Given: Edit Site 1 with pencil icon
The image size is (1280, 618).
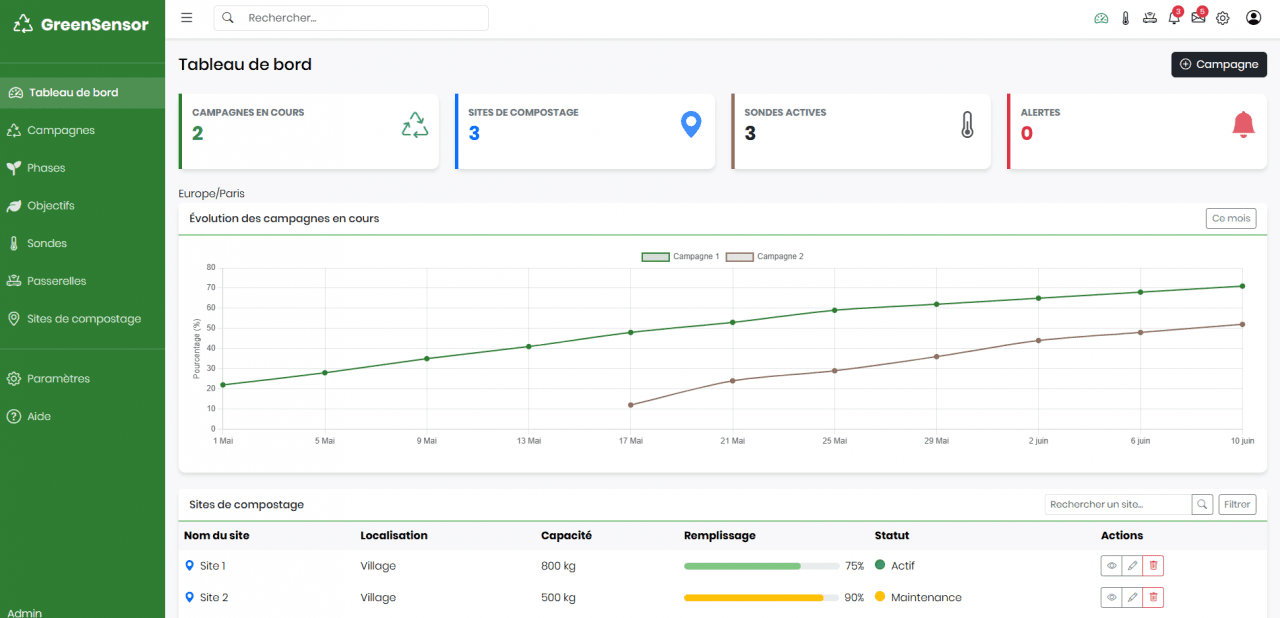Looking at the screenshot, I should coord(1132,566).
